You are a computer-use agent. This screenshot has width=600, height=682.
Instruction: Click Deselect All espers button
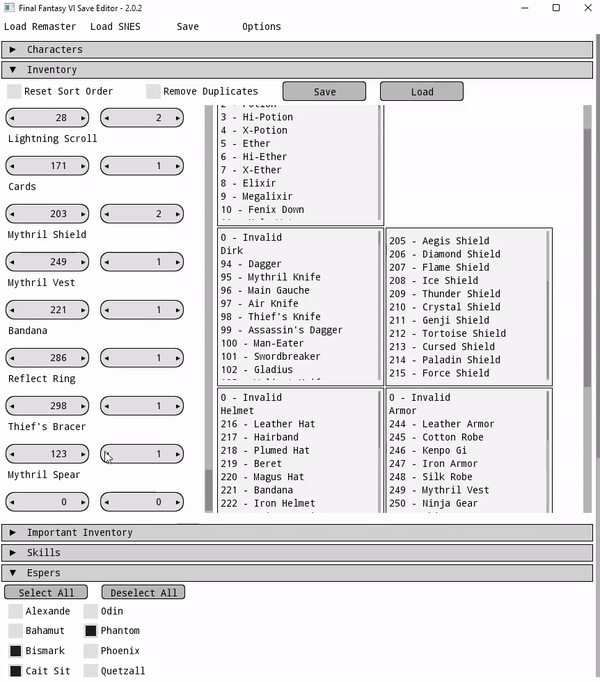pyautogui.click(x=143, y=592)
